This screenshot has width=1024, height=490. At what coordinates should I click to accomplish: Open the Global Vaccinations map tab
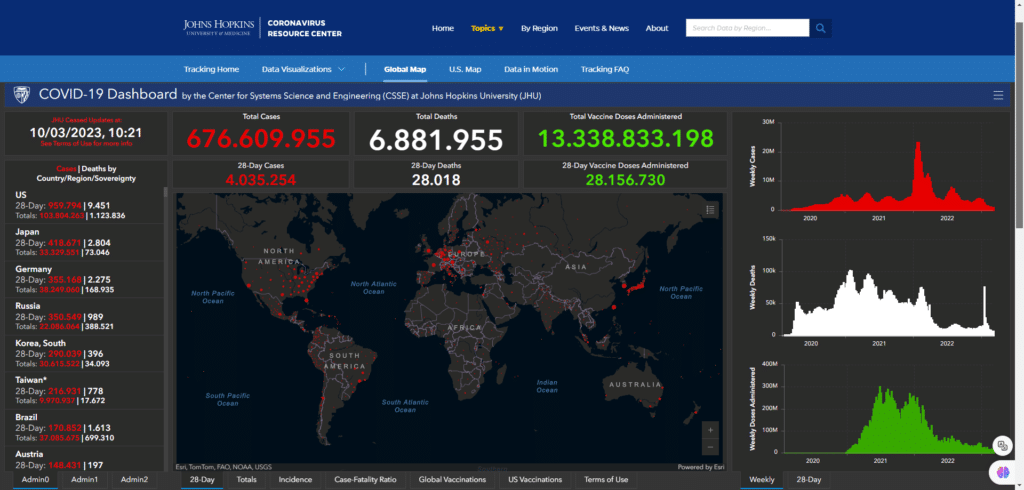click(x=452, y=480)
